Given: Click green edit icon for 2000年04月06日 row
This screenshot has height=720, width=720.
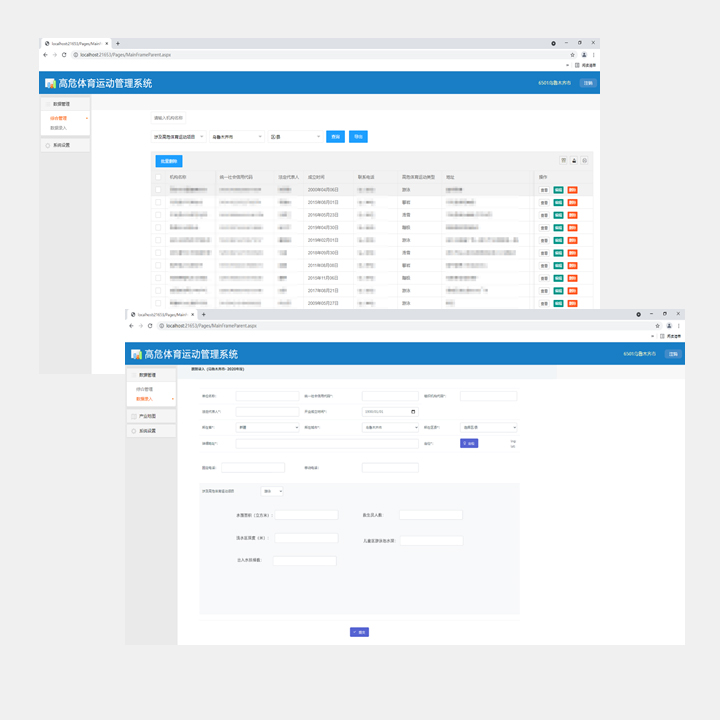Looking at the screenshot, I should tap(558, 190).
